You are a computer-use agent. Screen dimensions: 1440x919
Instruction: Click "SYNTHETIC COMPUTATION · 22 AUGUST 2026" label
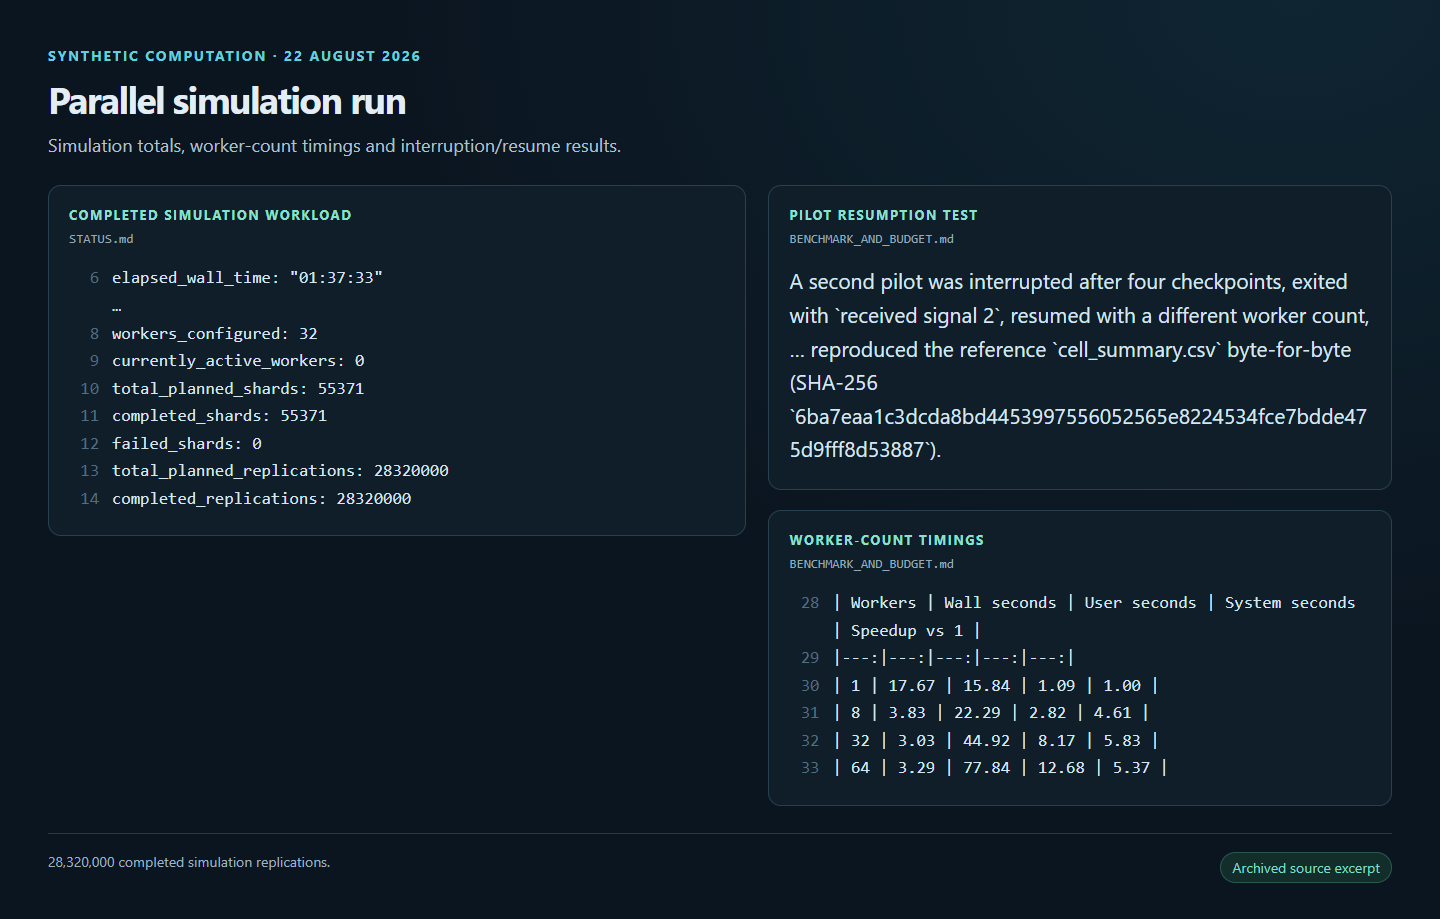[x=234, y=56]
